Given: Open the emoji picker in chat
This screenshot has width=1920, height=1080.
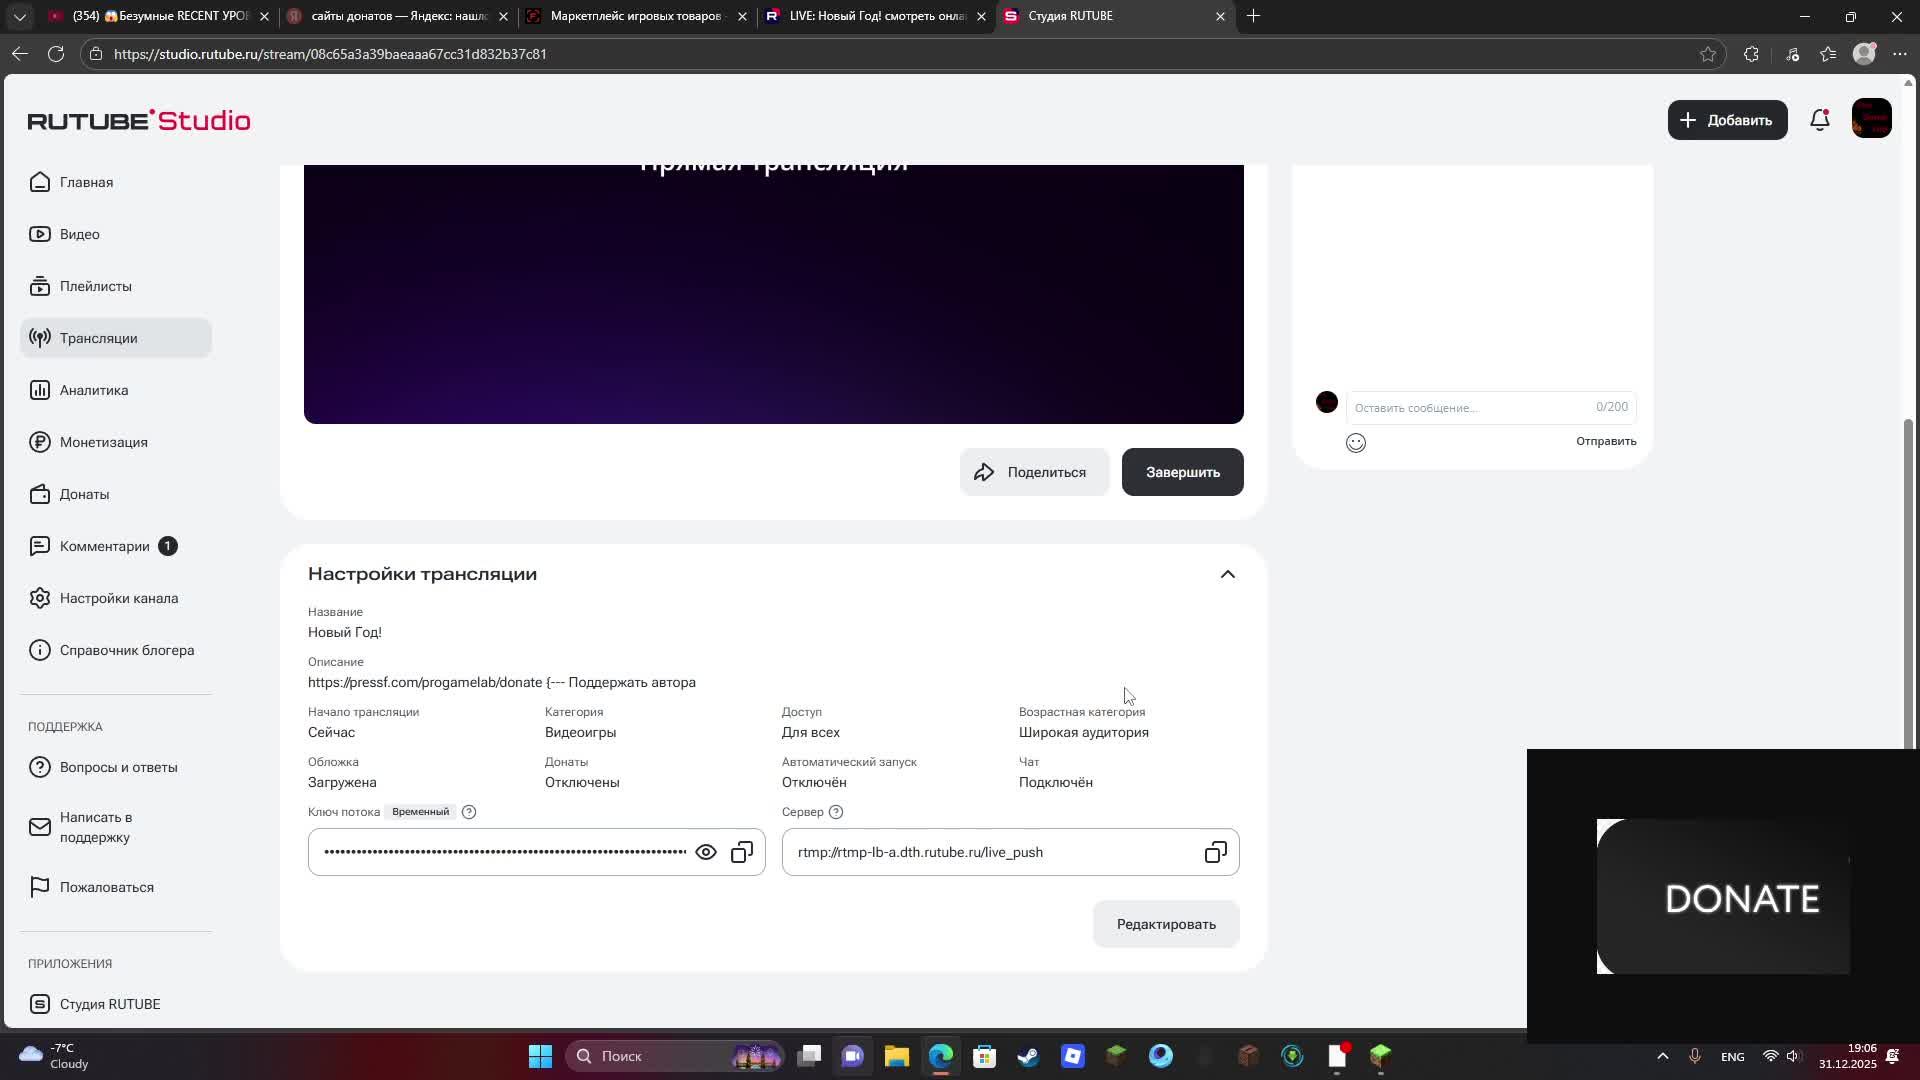Looking at the screenshot, I should click(1355, 443).
